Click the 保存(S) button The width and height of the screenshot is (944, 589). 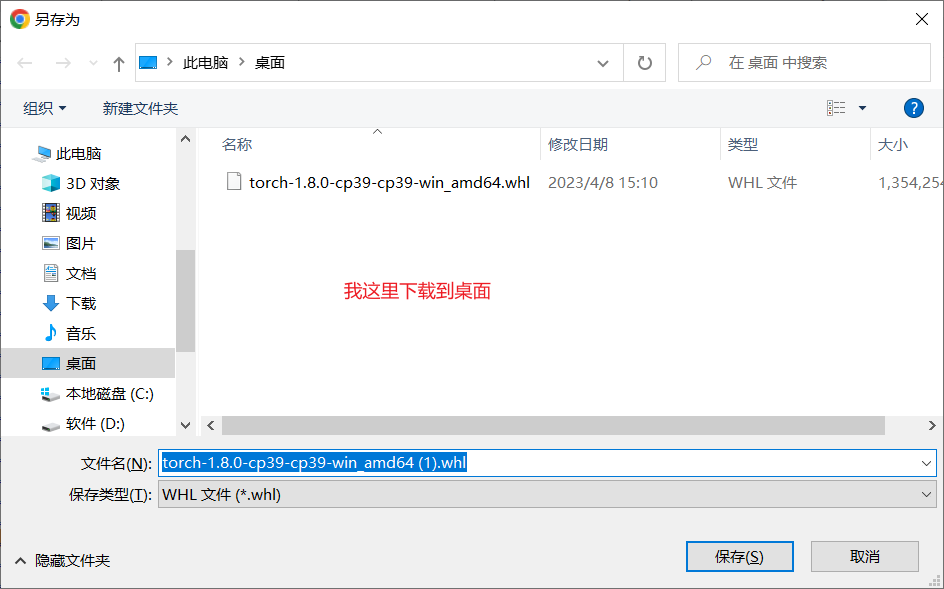739,556
